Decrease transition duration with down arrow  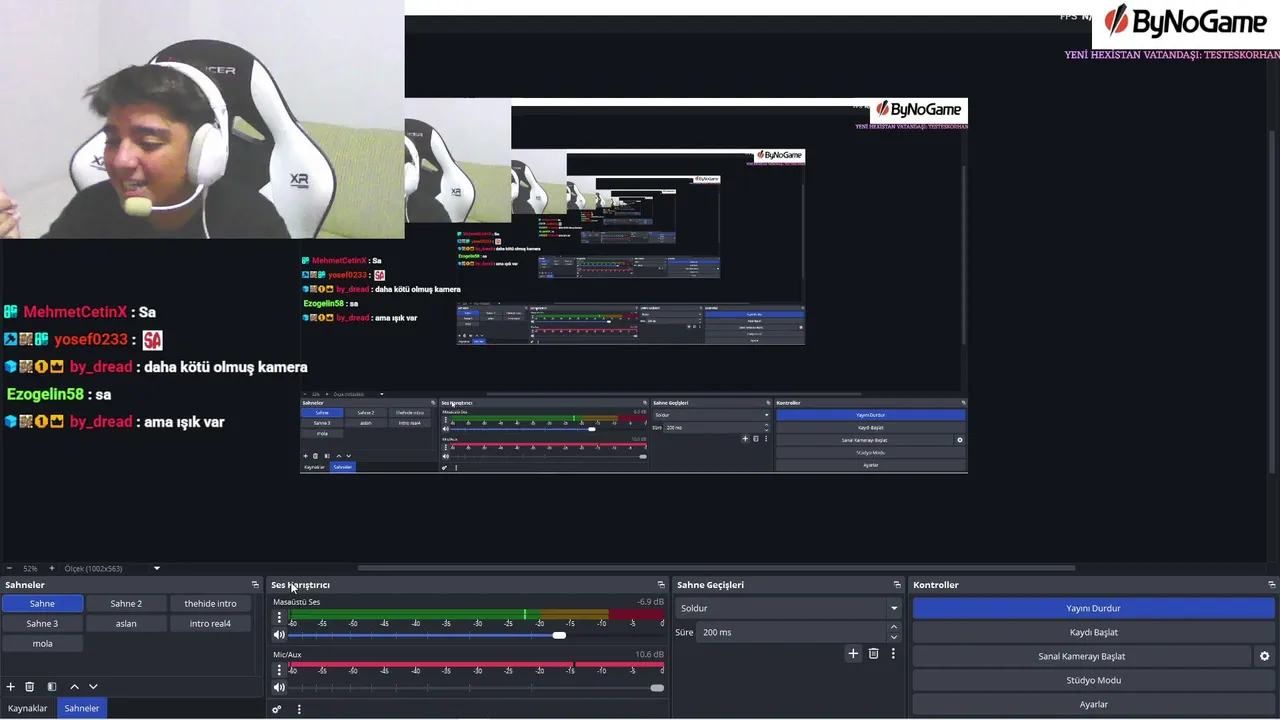point(894,637)
